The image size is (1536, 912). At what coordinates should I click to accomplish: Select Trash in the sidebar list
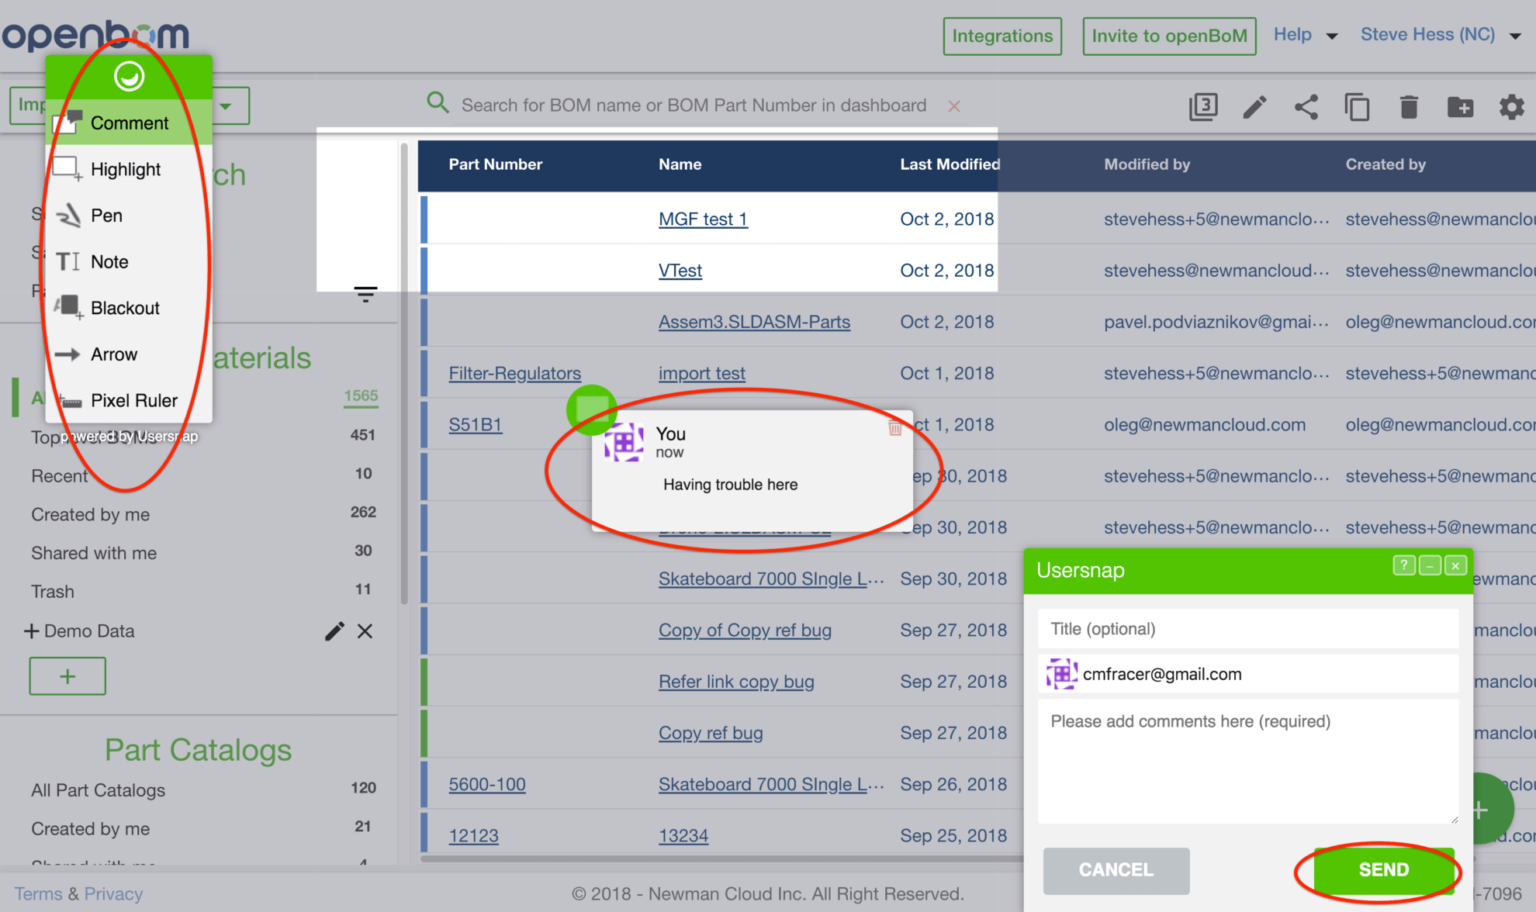(52, 591)
